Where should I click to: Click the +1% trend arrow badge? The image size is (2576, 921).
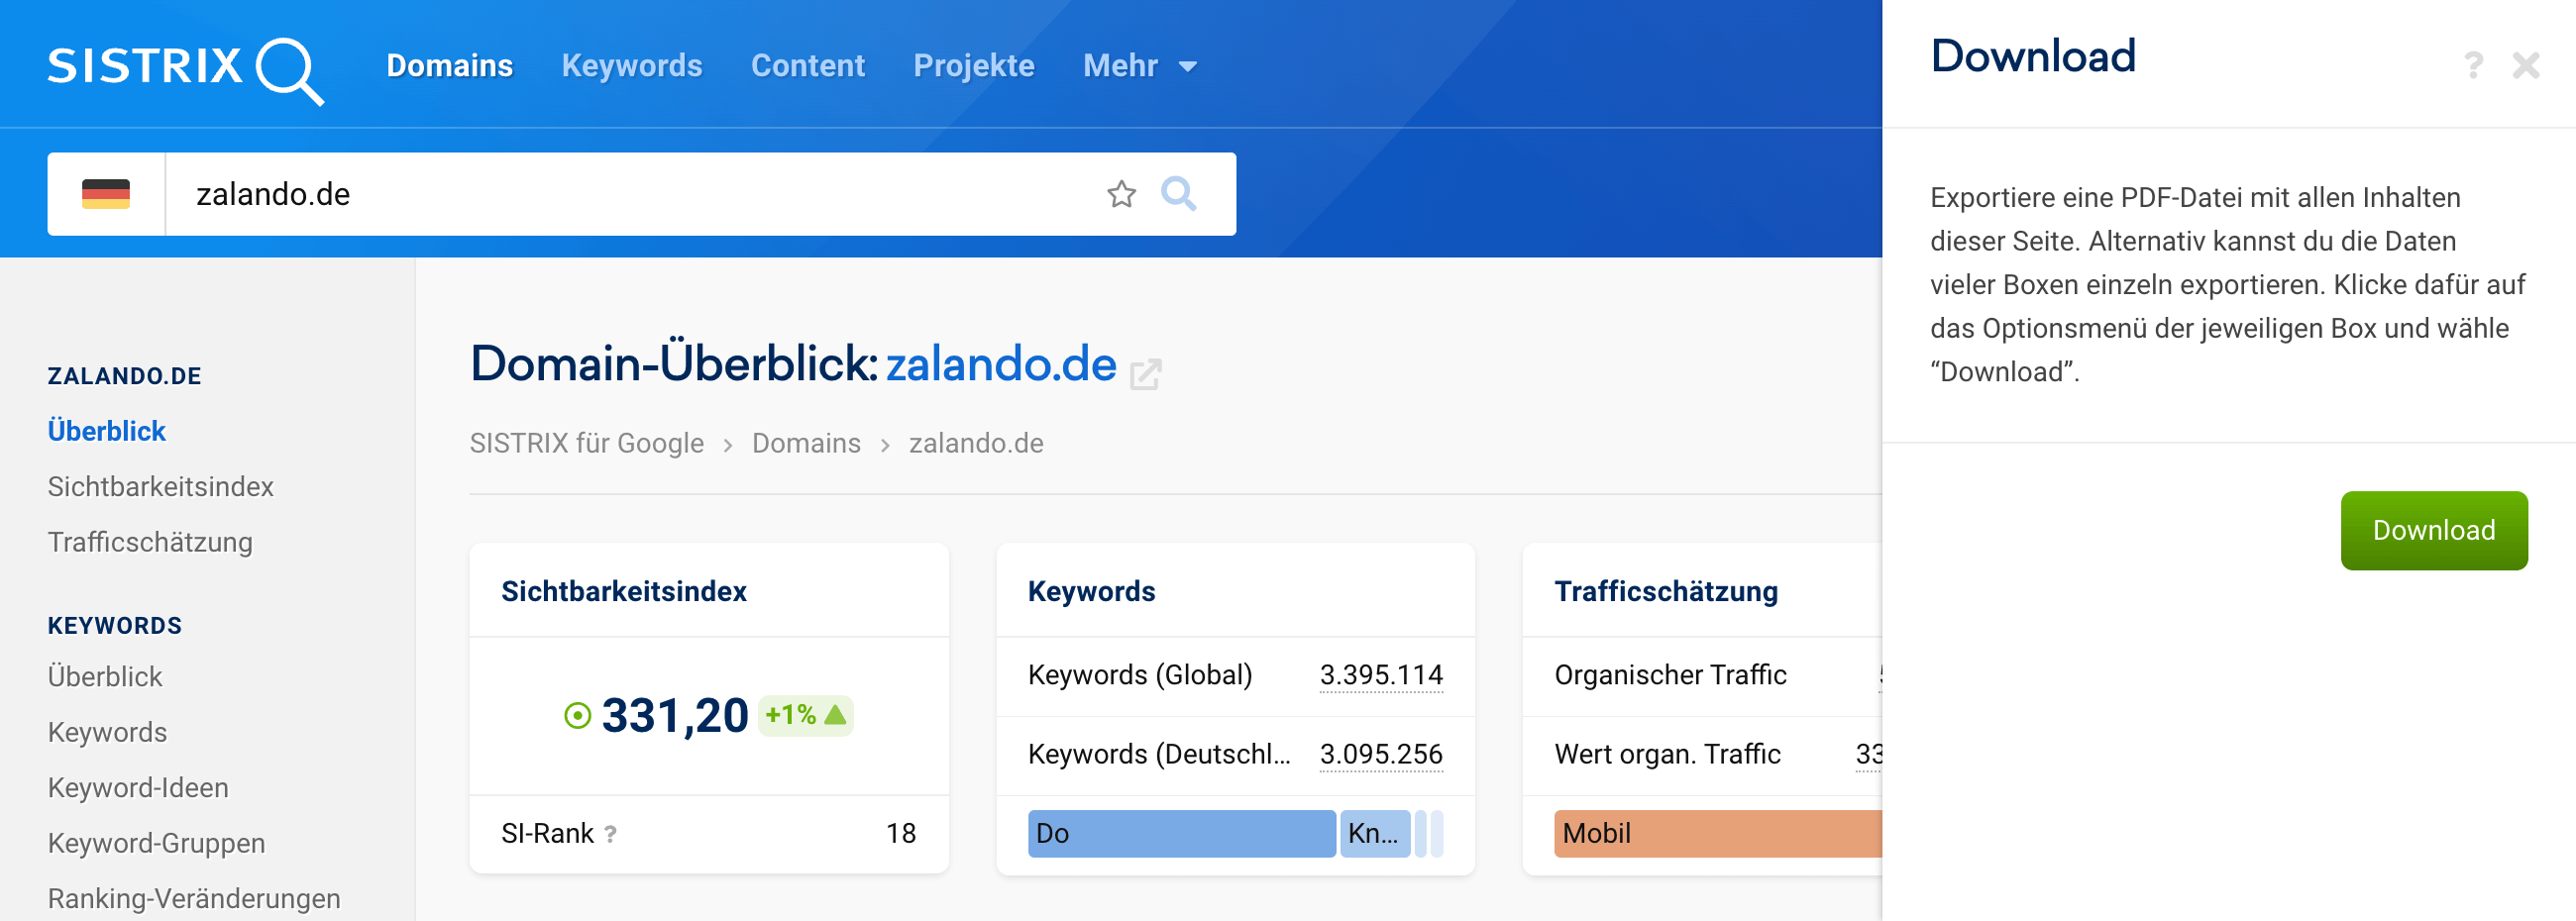[805, 716]
